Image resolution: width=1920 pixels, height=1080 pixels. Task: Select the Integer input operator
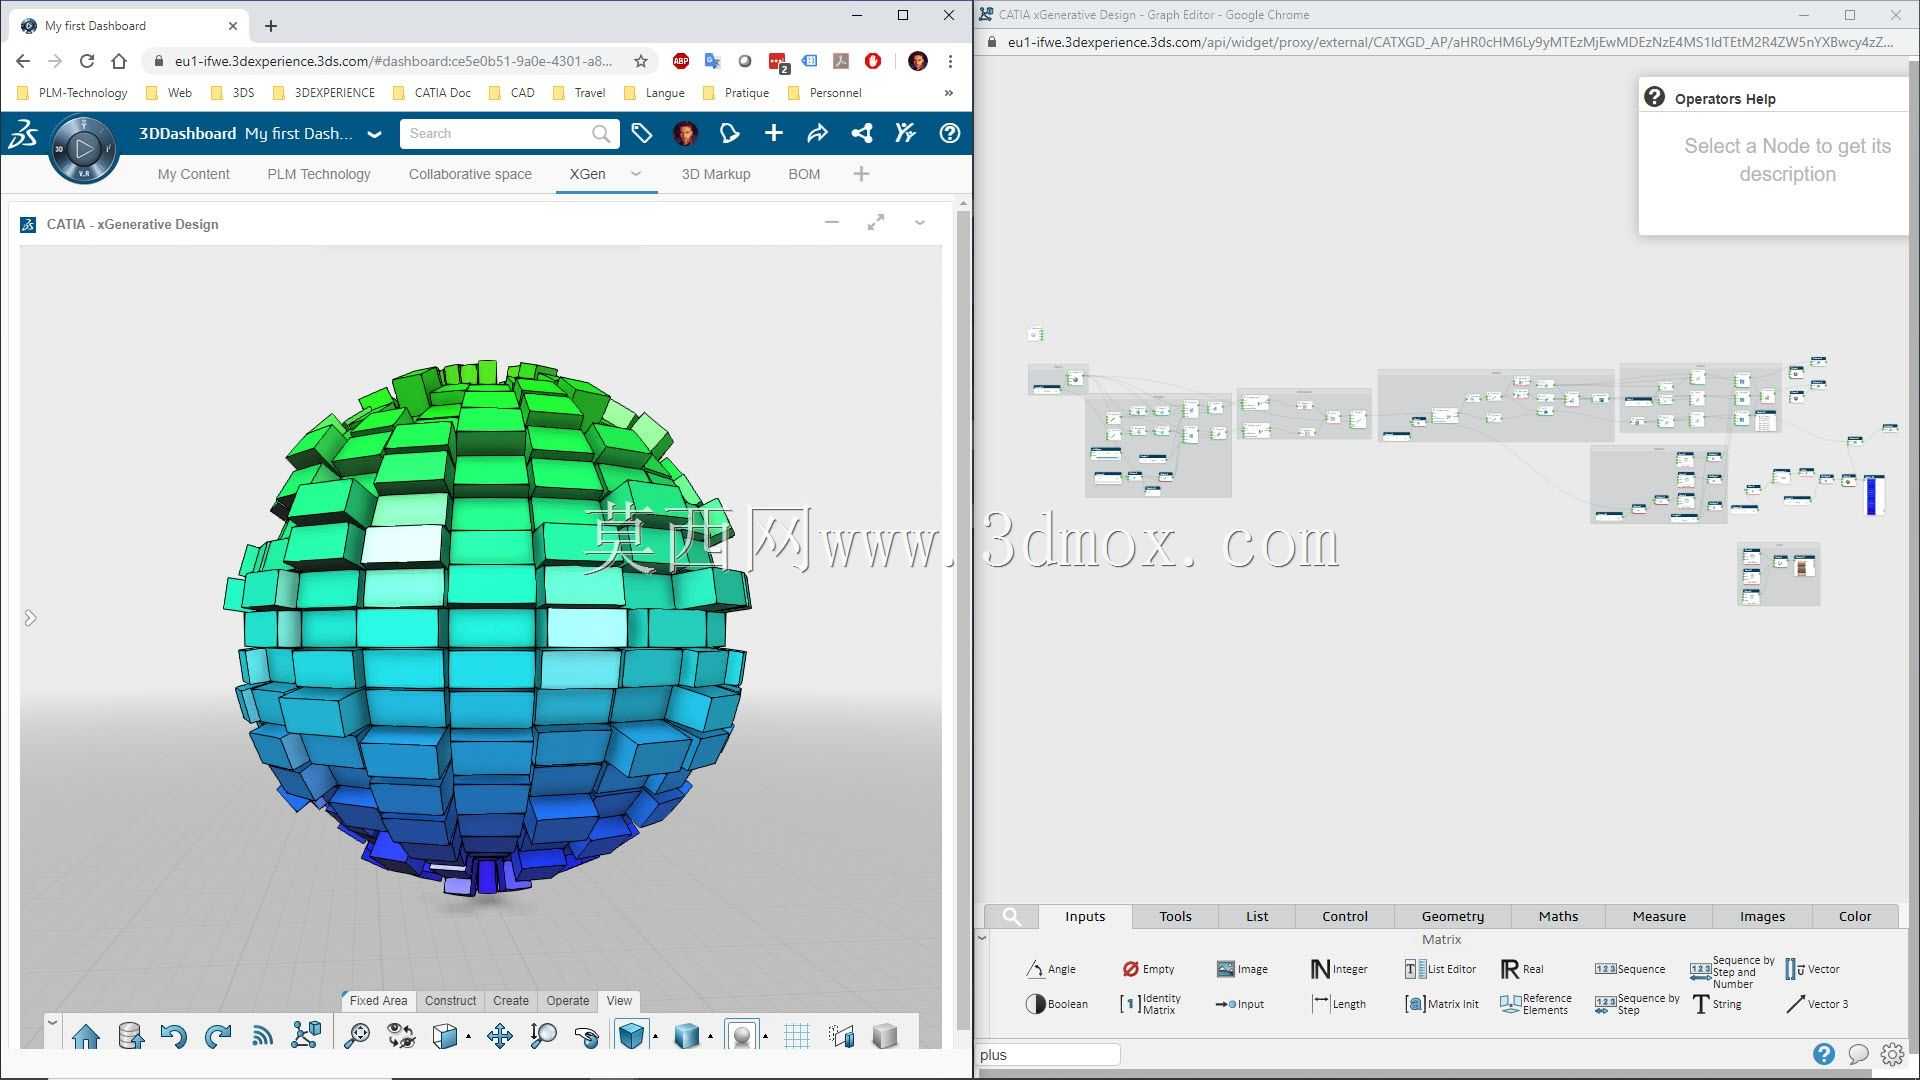pyautogui.click(x=1339, y=969)
